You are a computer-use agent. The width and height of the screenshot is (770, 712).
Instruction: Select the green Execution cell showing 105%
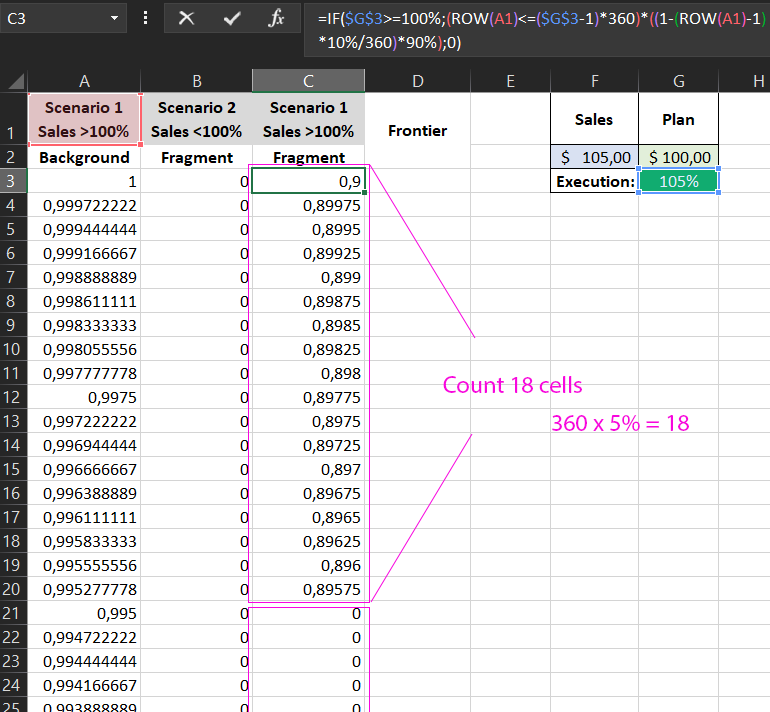click(678, 181)
